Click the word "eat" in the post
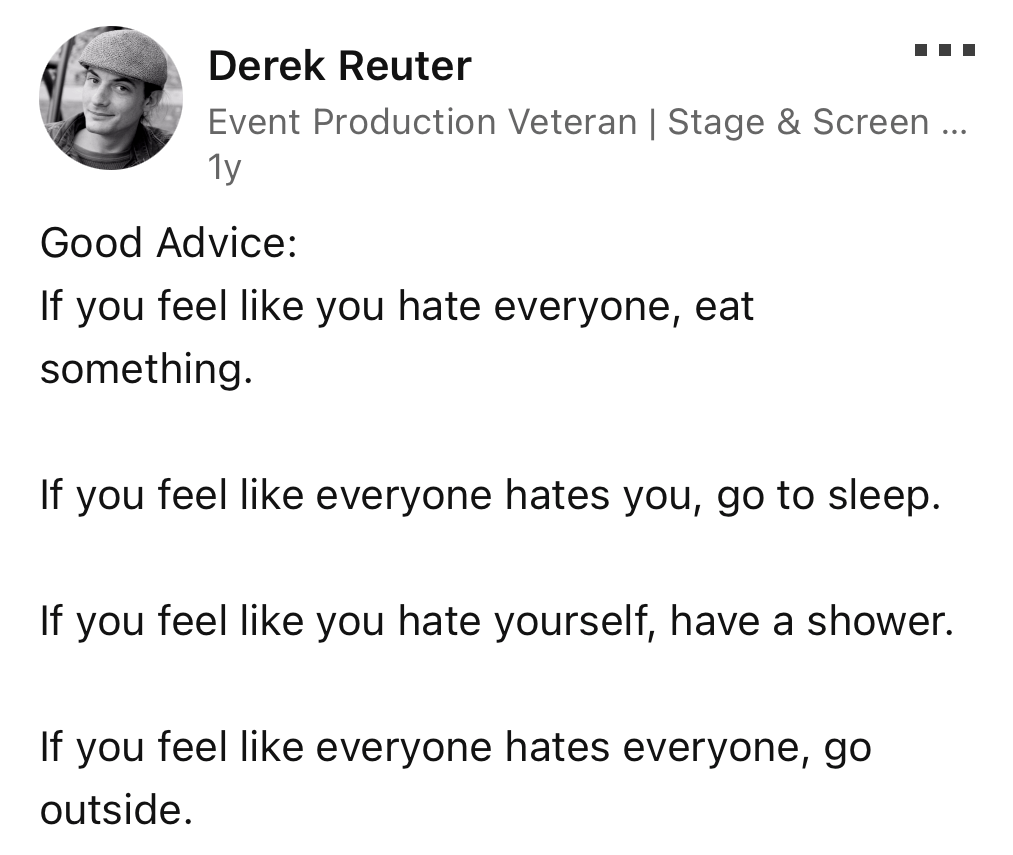 724,306
